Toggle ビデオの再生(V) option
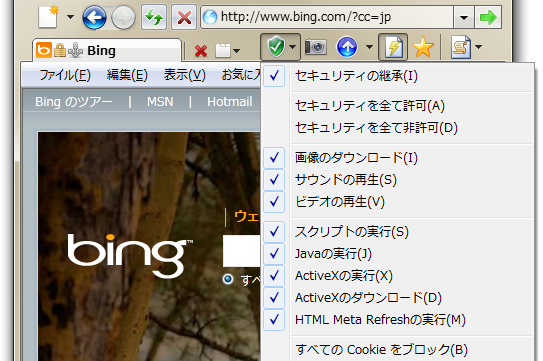Viewport: 543px width, 361px height. coord(398,202)
